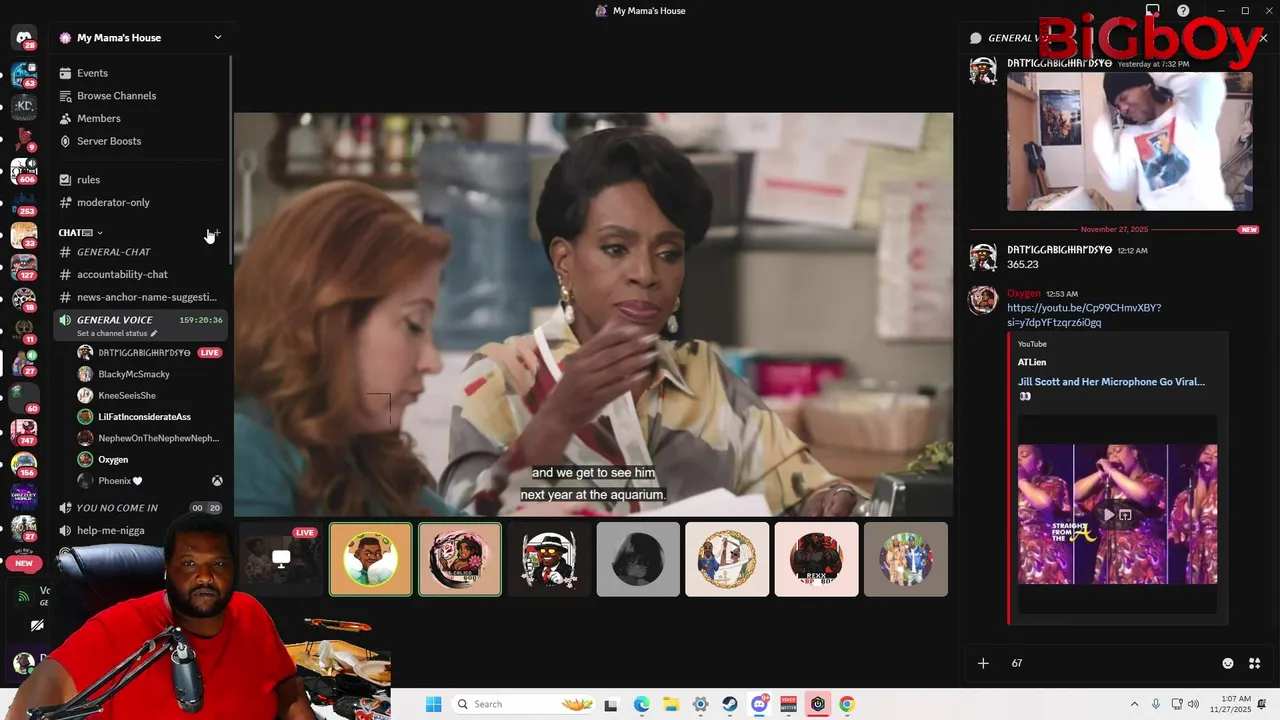Open the GENERAL-CHAT text channel
Image resolution: width=1280 pixels, height=720 pixels.
coord(113,252)
